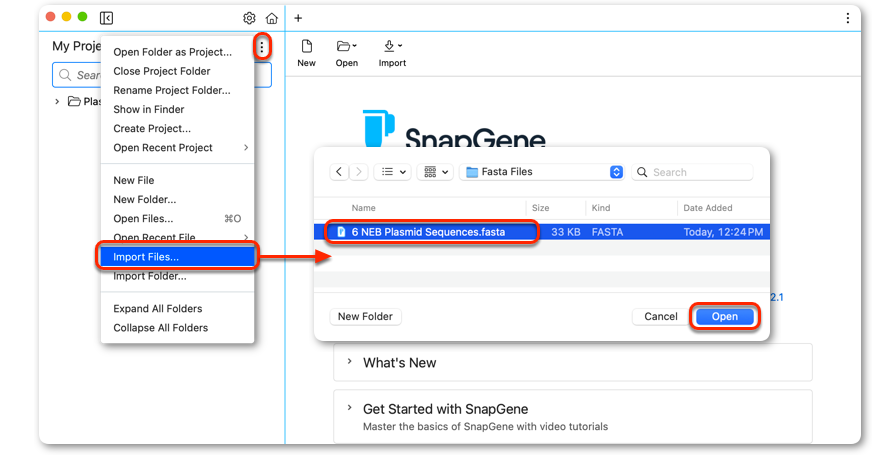Change list view mode in file dialog

point(393,172)
